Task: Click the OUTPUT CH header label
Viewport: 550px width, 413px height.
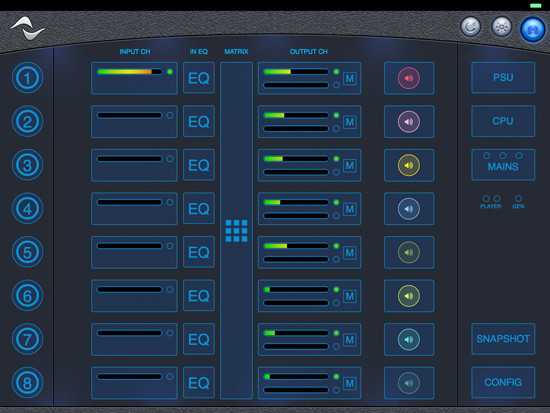Action: click(309, 52)
